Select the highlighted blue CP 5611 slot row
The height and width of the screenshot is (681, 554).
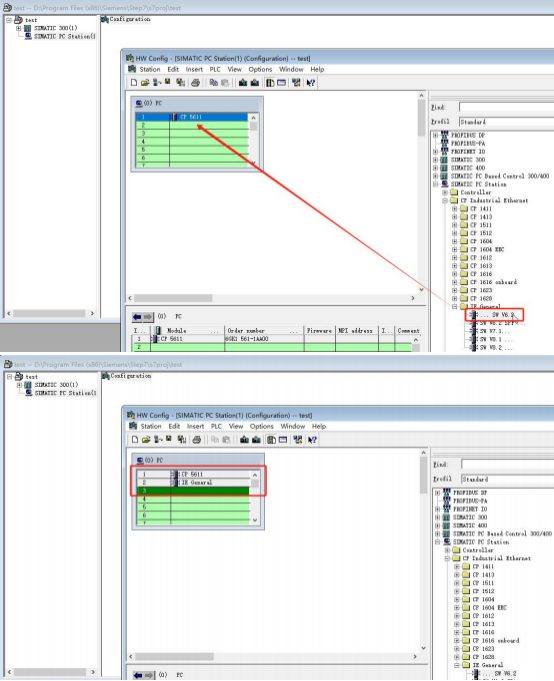tap(191, 117)
